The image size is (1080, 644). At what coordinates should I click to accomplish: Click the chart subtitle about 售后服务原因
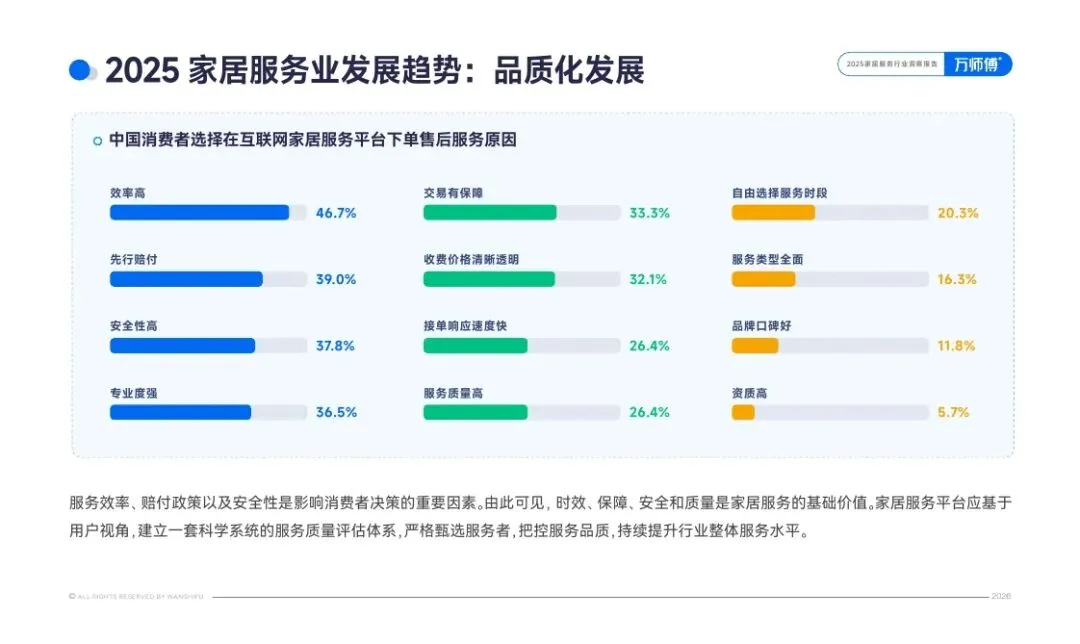click(x=313, y=140)
